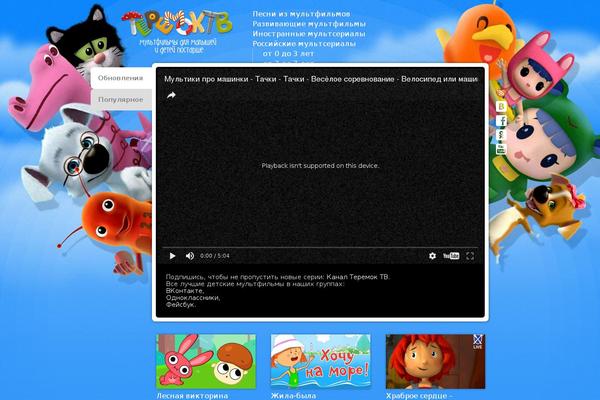Viewport: 600px width, 400px height.
Task: Open the Facebook social icon
Action: (x=501, y=121)
